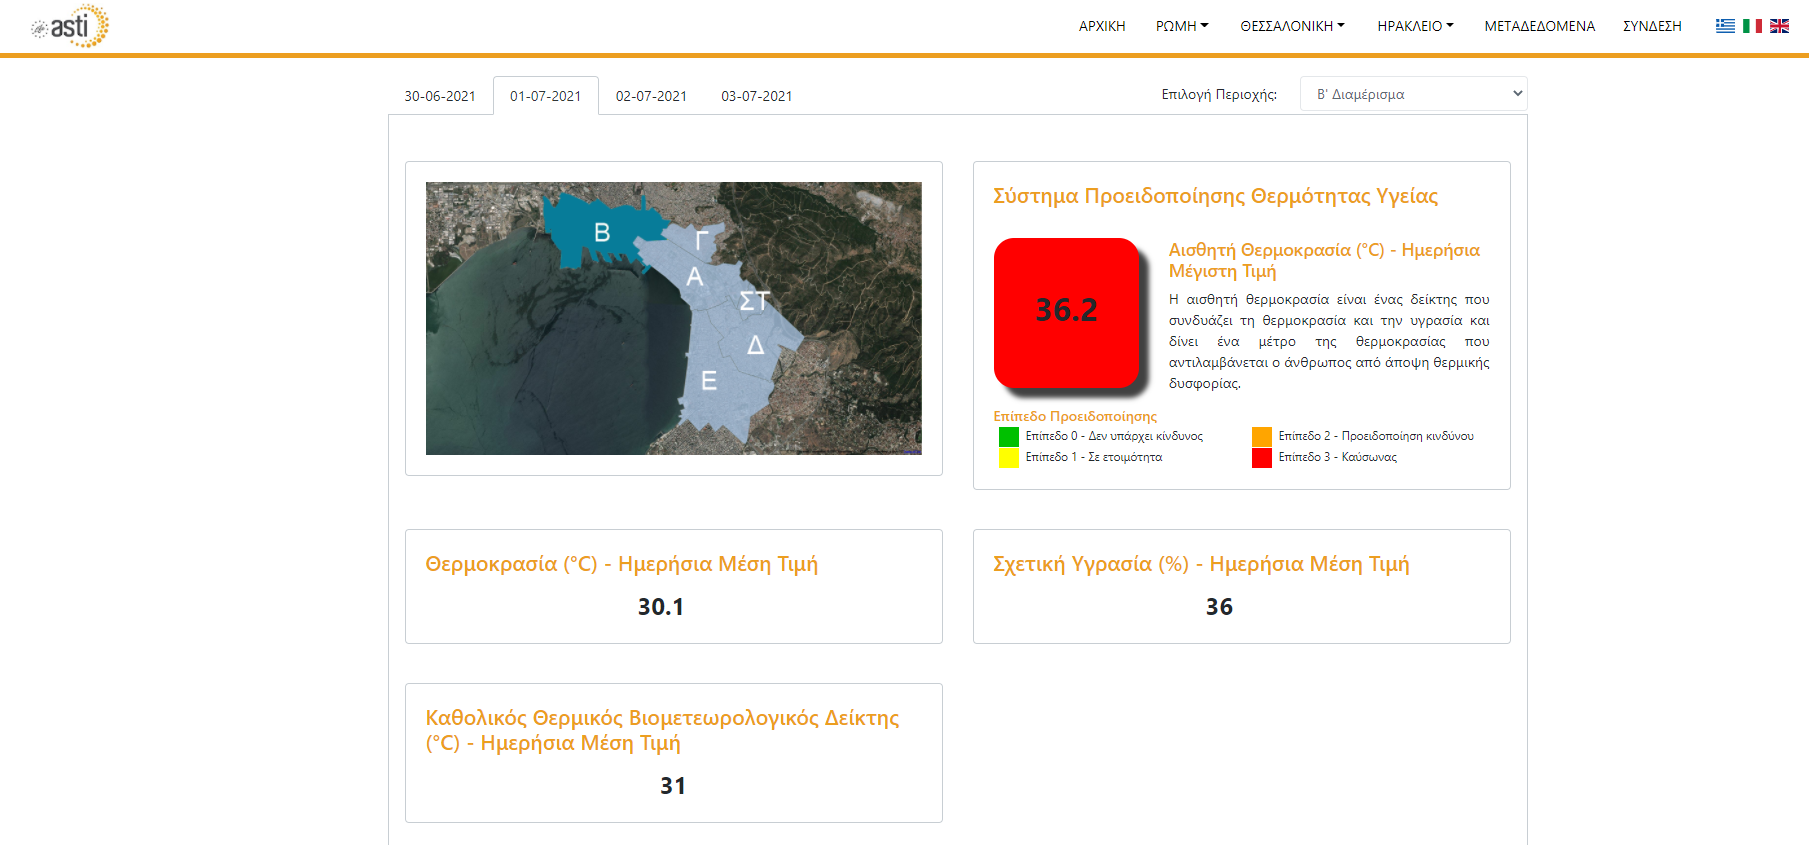Switch to the 30-06-2021 tab
Image resolution: width=1809 pixels, height=845 pixels.
440,96
